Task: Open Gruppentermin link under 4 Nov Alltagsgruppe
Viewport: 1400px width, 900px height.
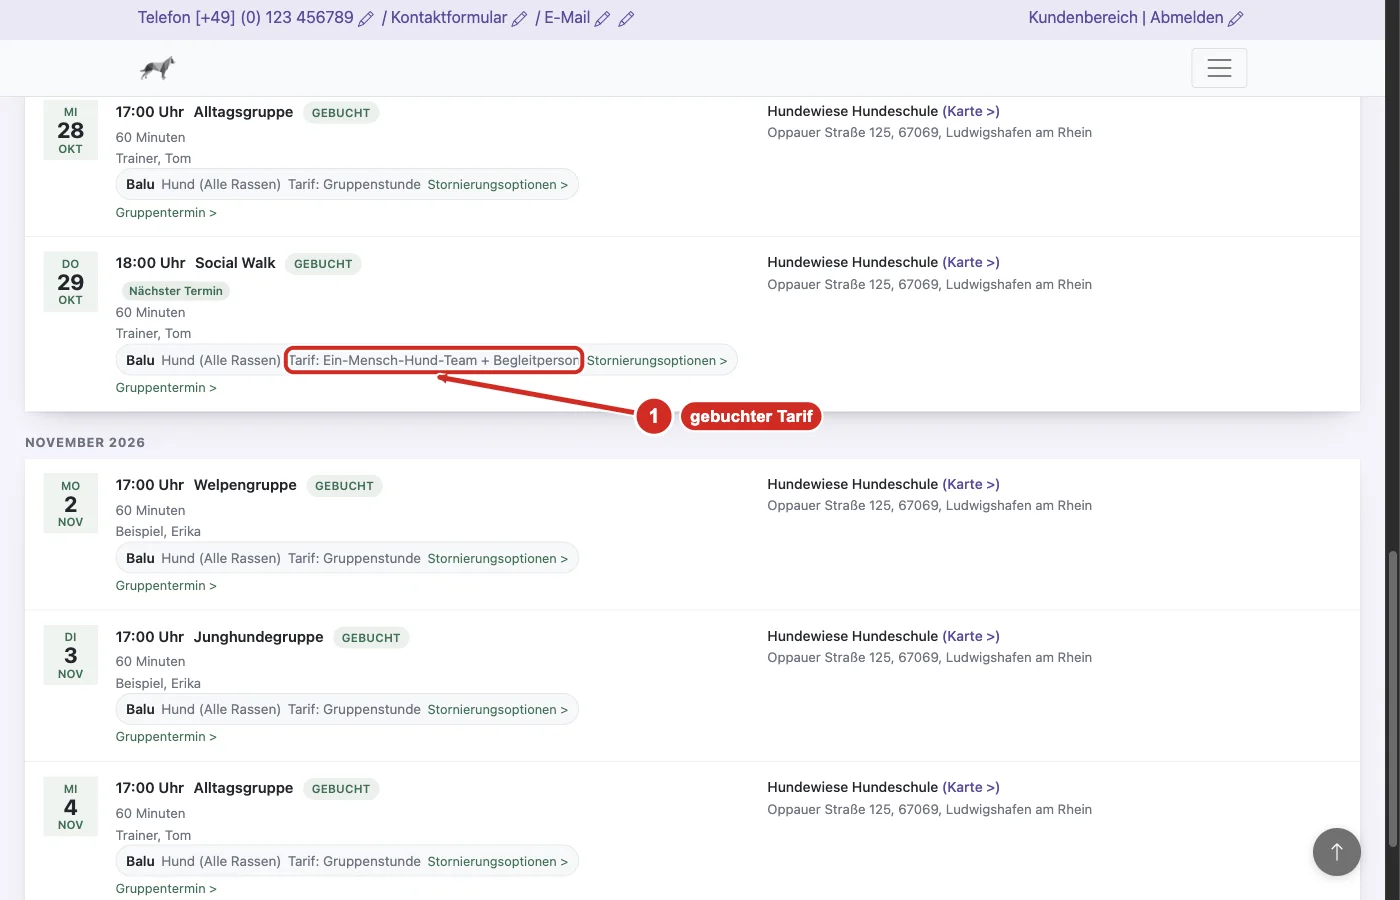Action: click(166, 888)
